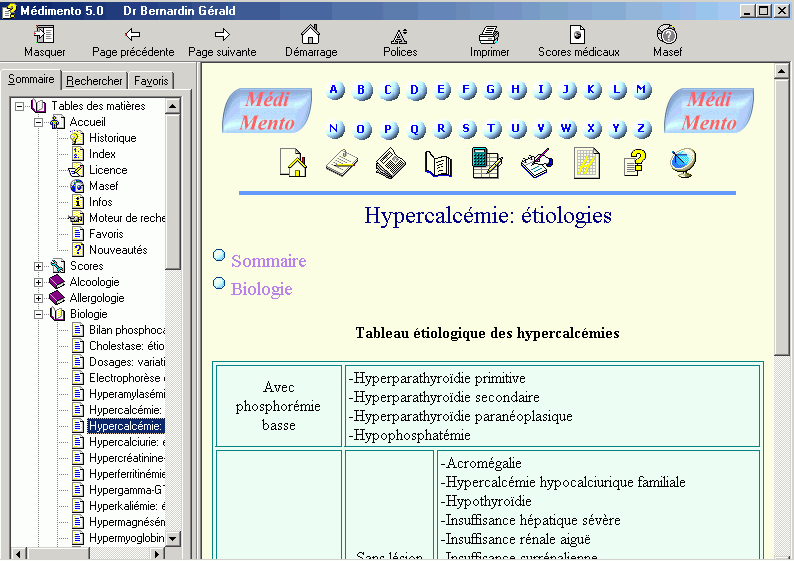
Task: Click Acromégalie table entry
Action: [x=481, y=463]
